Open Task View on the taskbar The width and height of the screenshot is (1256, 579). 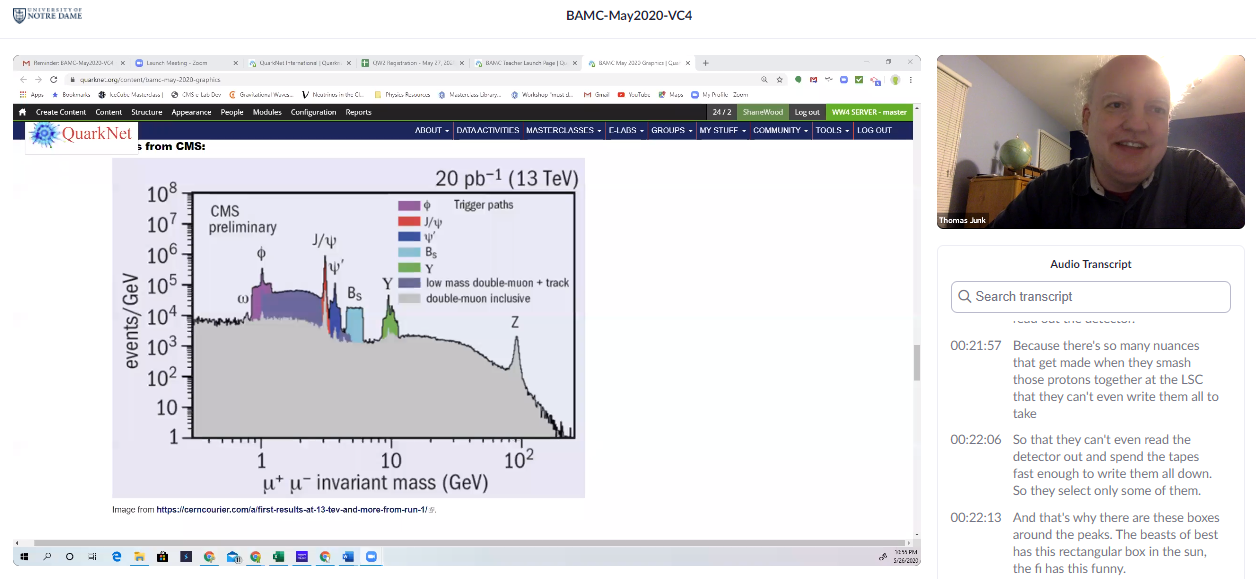click(92, 556)
